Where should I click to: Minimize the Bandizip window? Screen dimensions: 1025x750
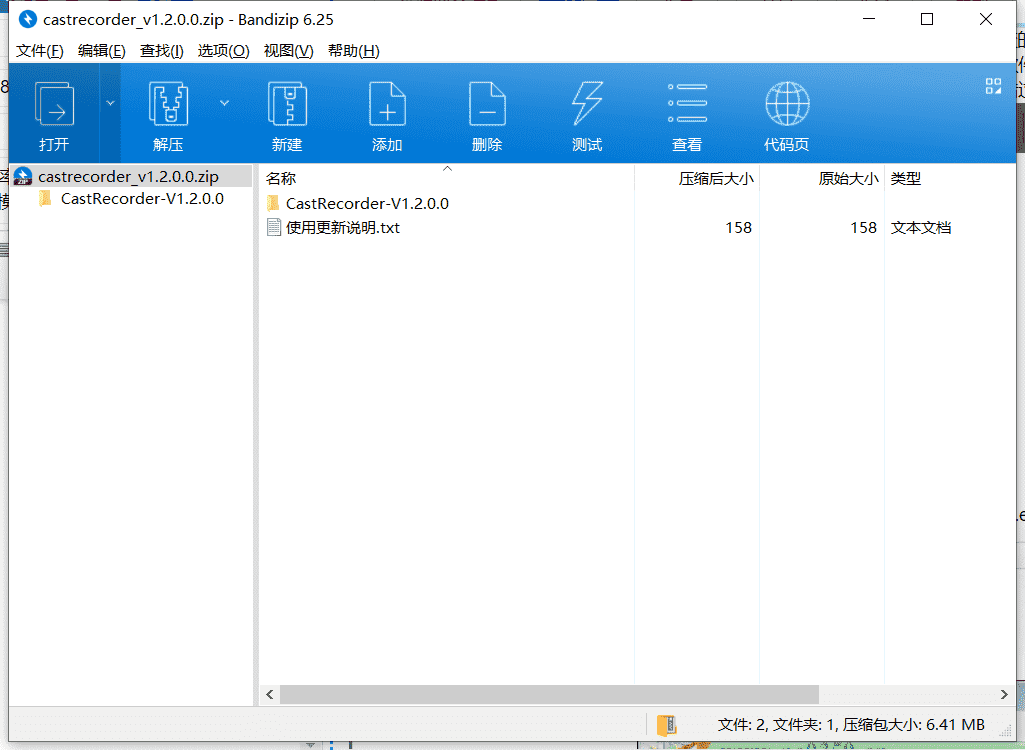pos(869,20)
